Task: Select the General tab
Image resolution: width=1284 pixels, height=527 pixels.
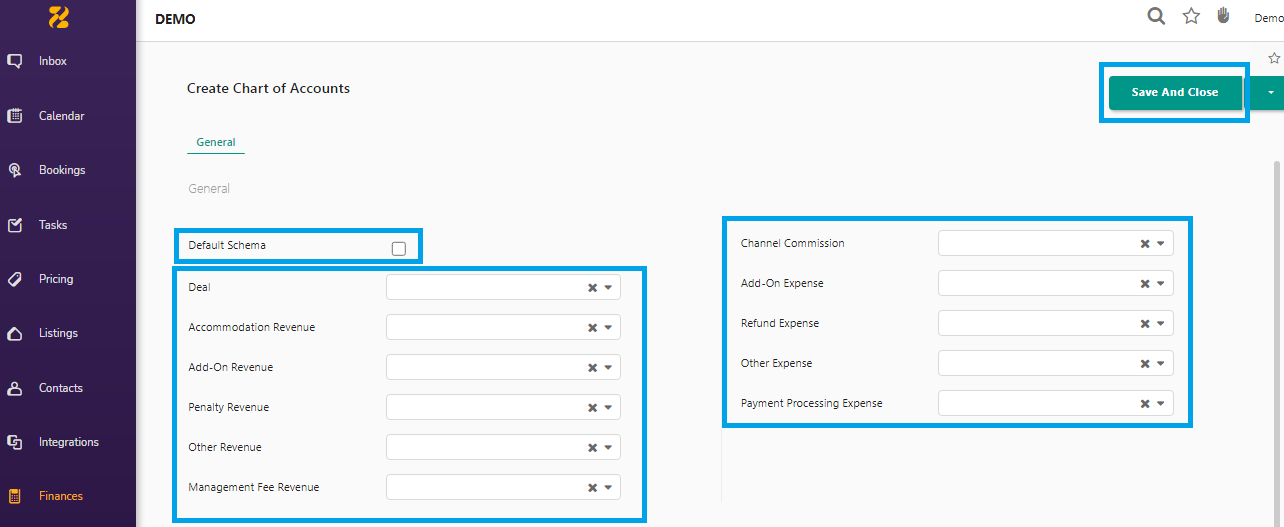Action: [216, 142]
